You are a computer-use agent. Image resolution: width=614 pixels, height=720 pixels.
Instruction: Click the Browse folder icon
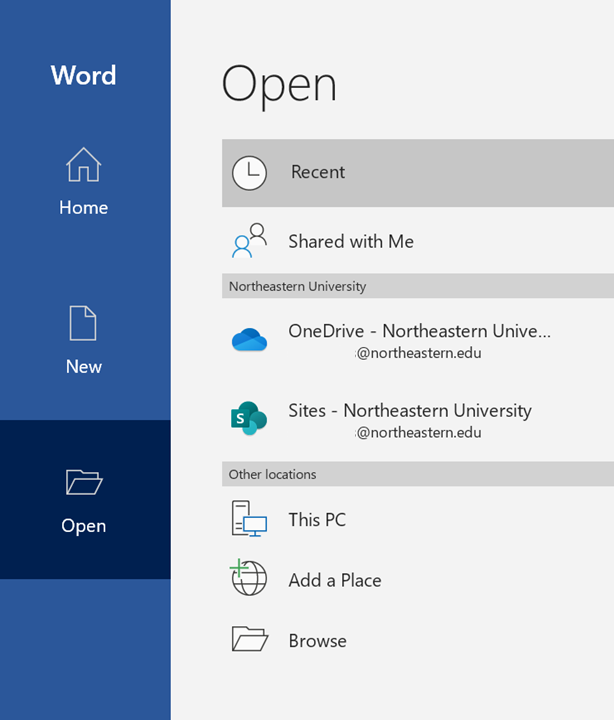pyautogui.click(x=250, y=639)
